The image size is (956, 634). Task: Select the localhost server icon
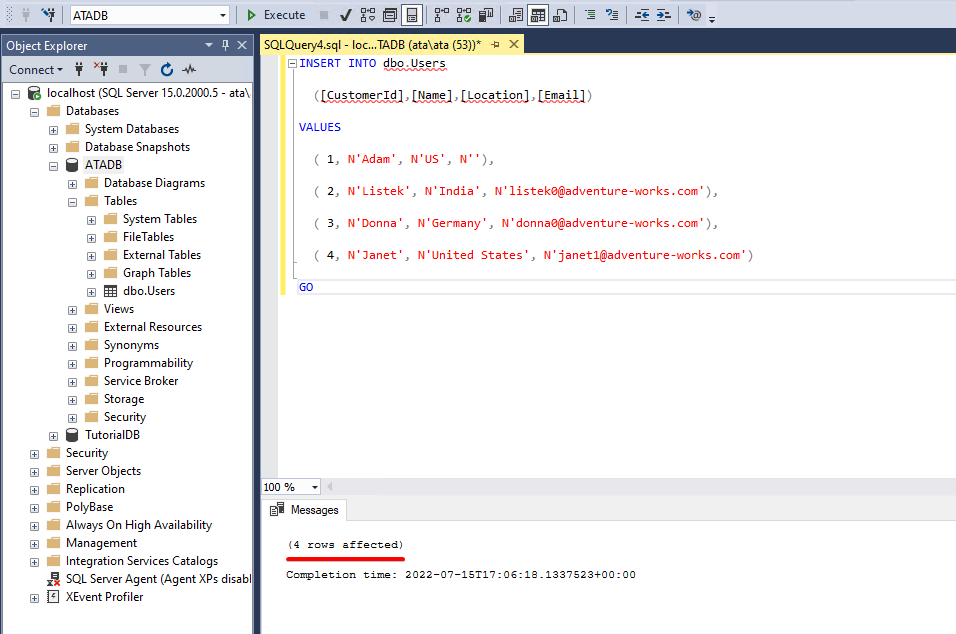tap(34, 93)
